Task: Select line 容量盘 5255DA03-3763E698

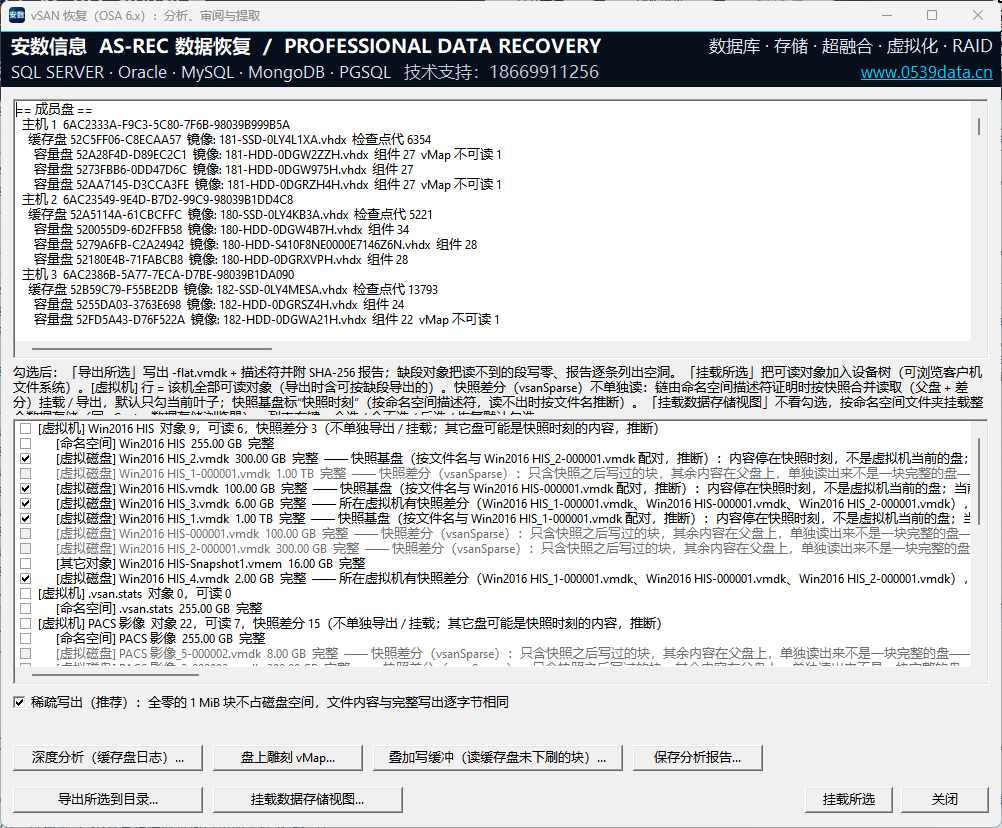Action: [x=219, y=305]
